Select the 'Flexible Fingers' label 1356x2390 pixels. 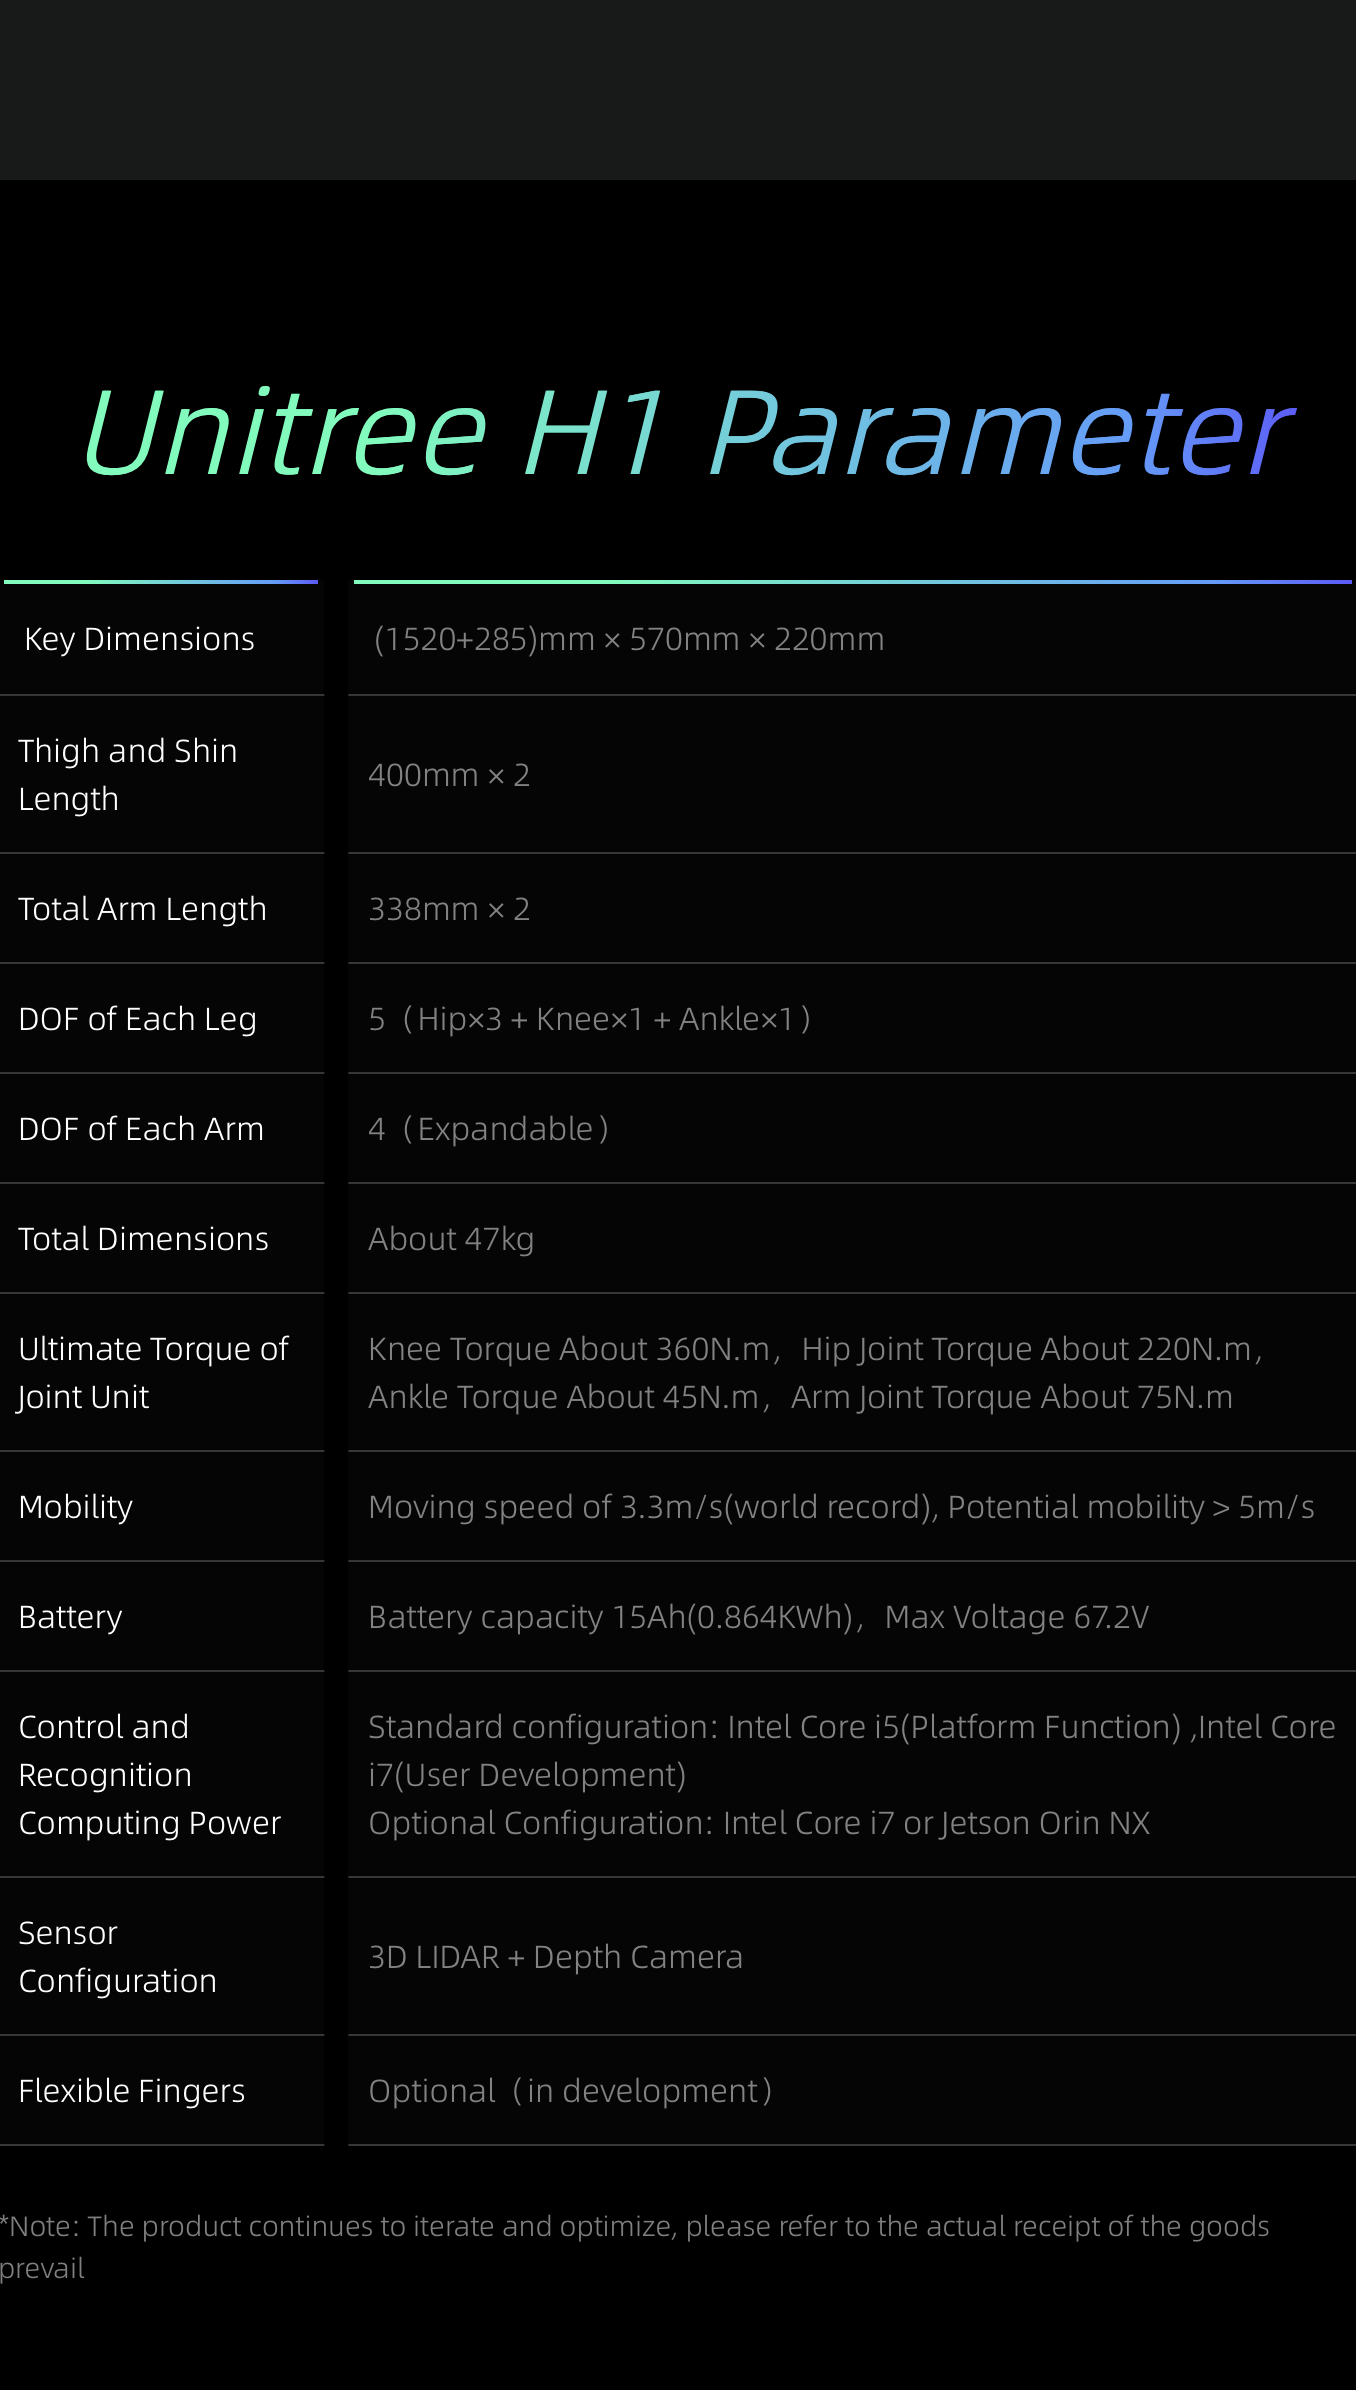pos(131,2091)
